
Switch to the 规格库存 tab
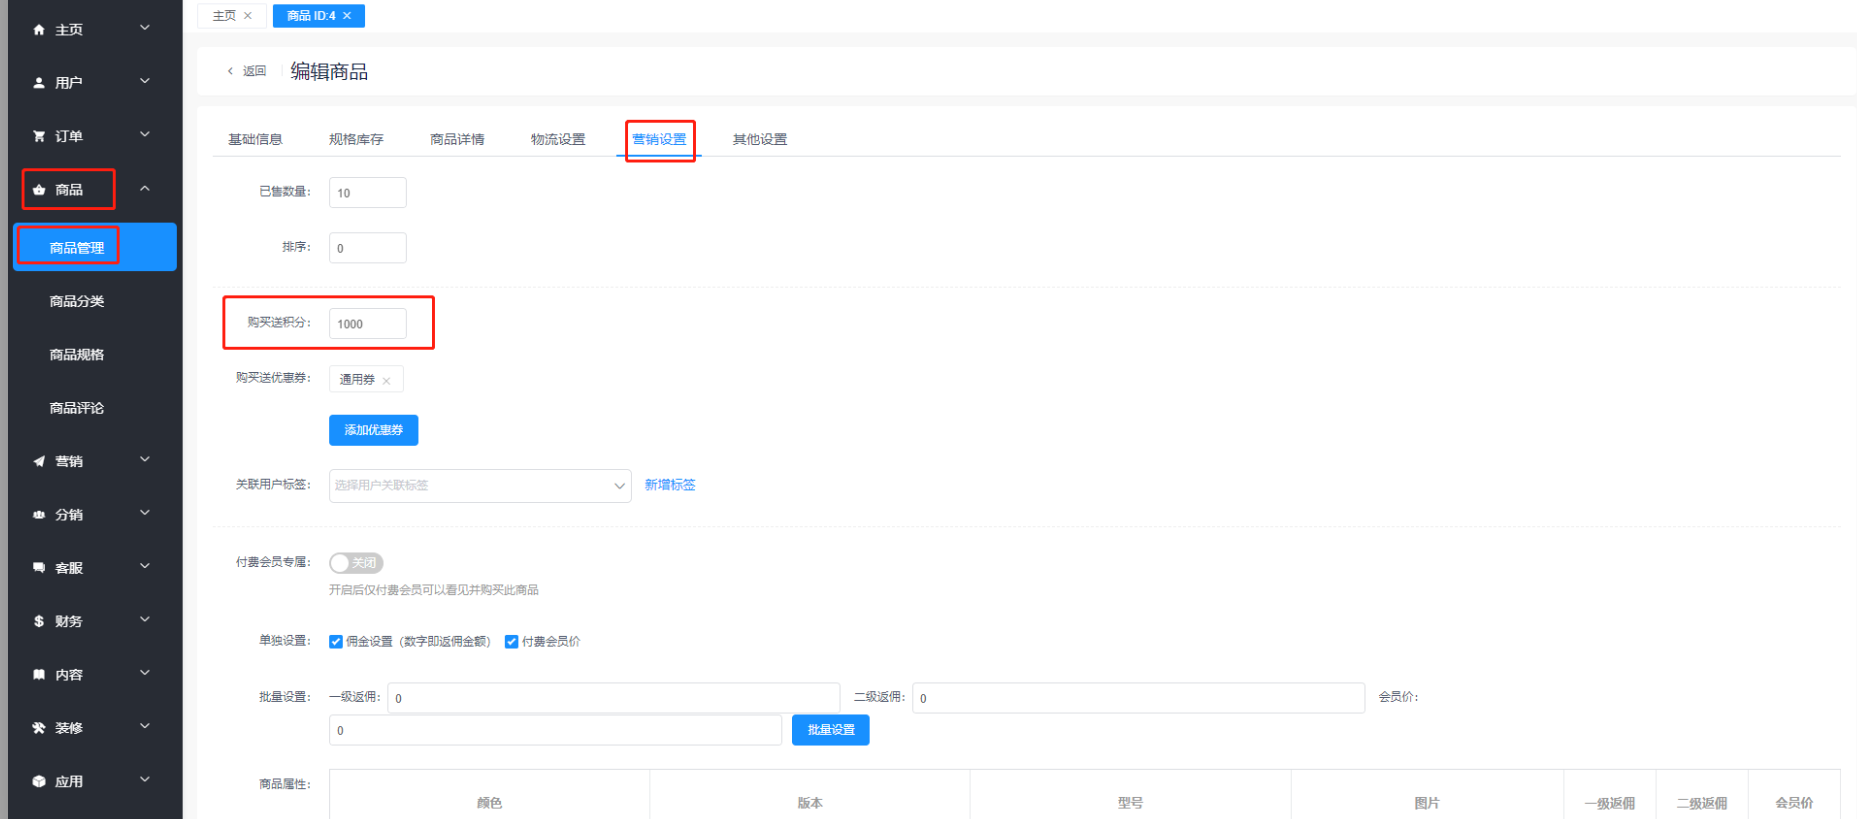(x=356, y=139)
